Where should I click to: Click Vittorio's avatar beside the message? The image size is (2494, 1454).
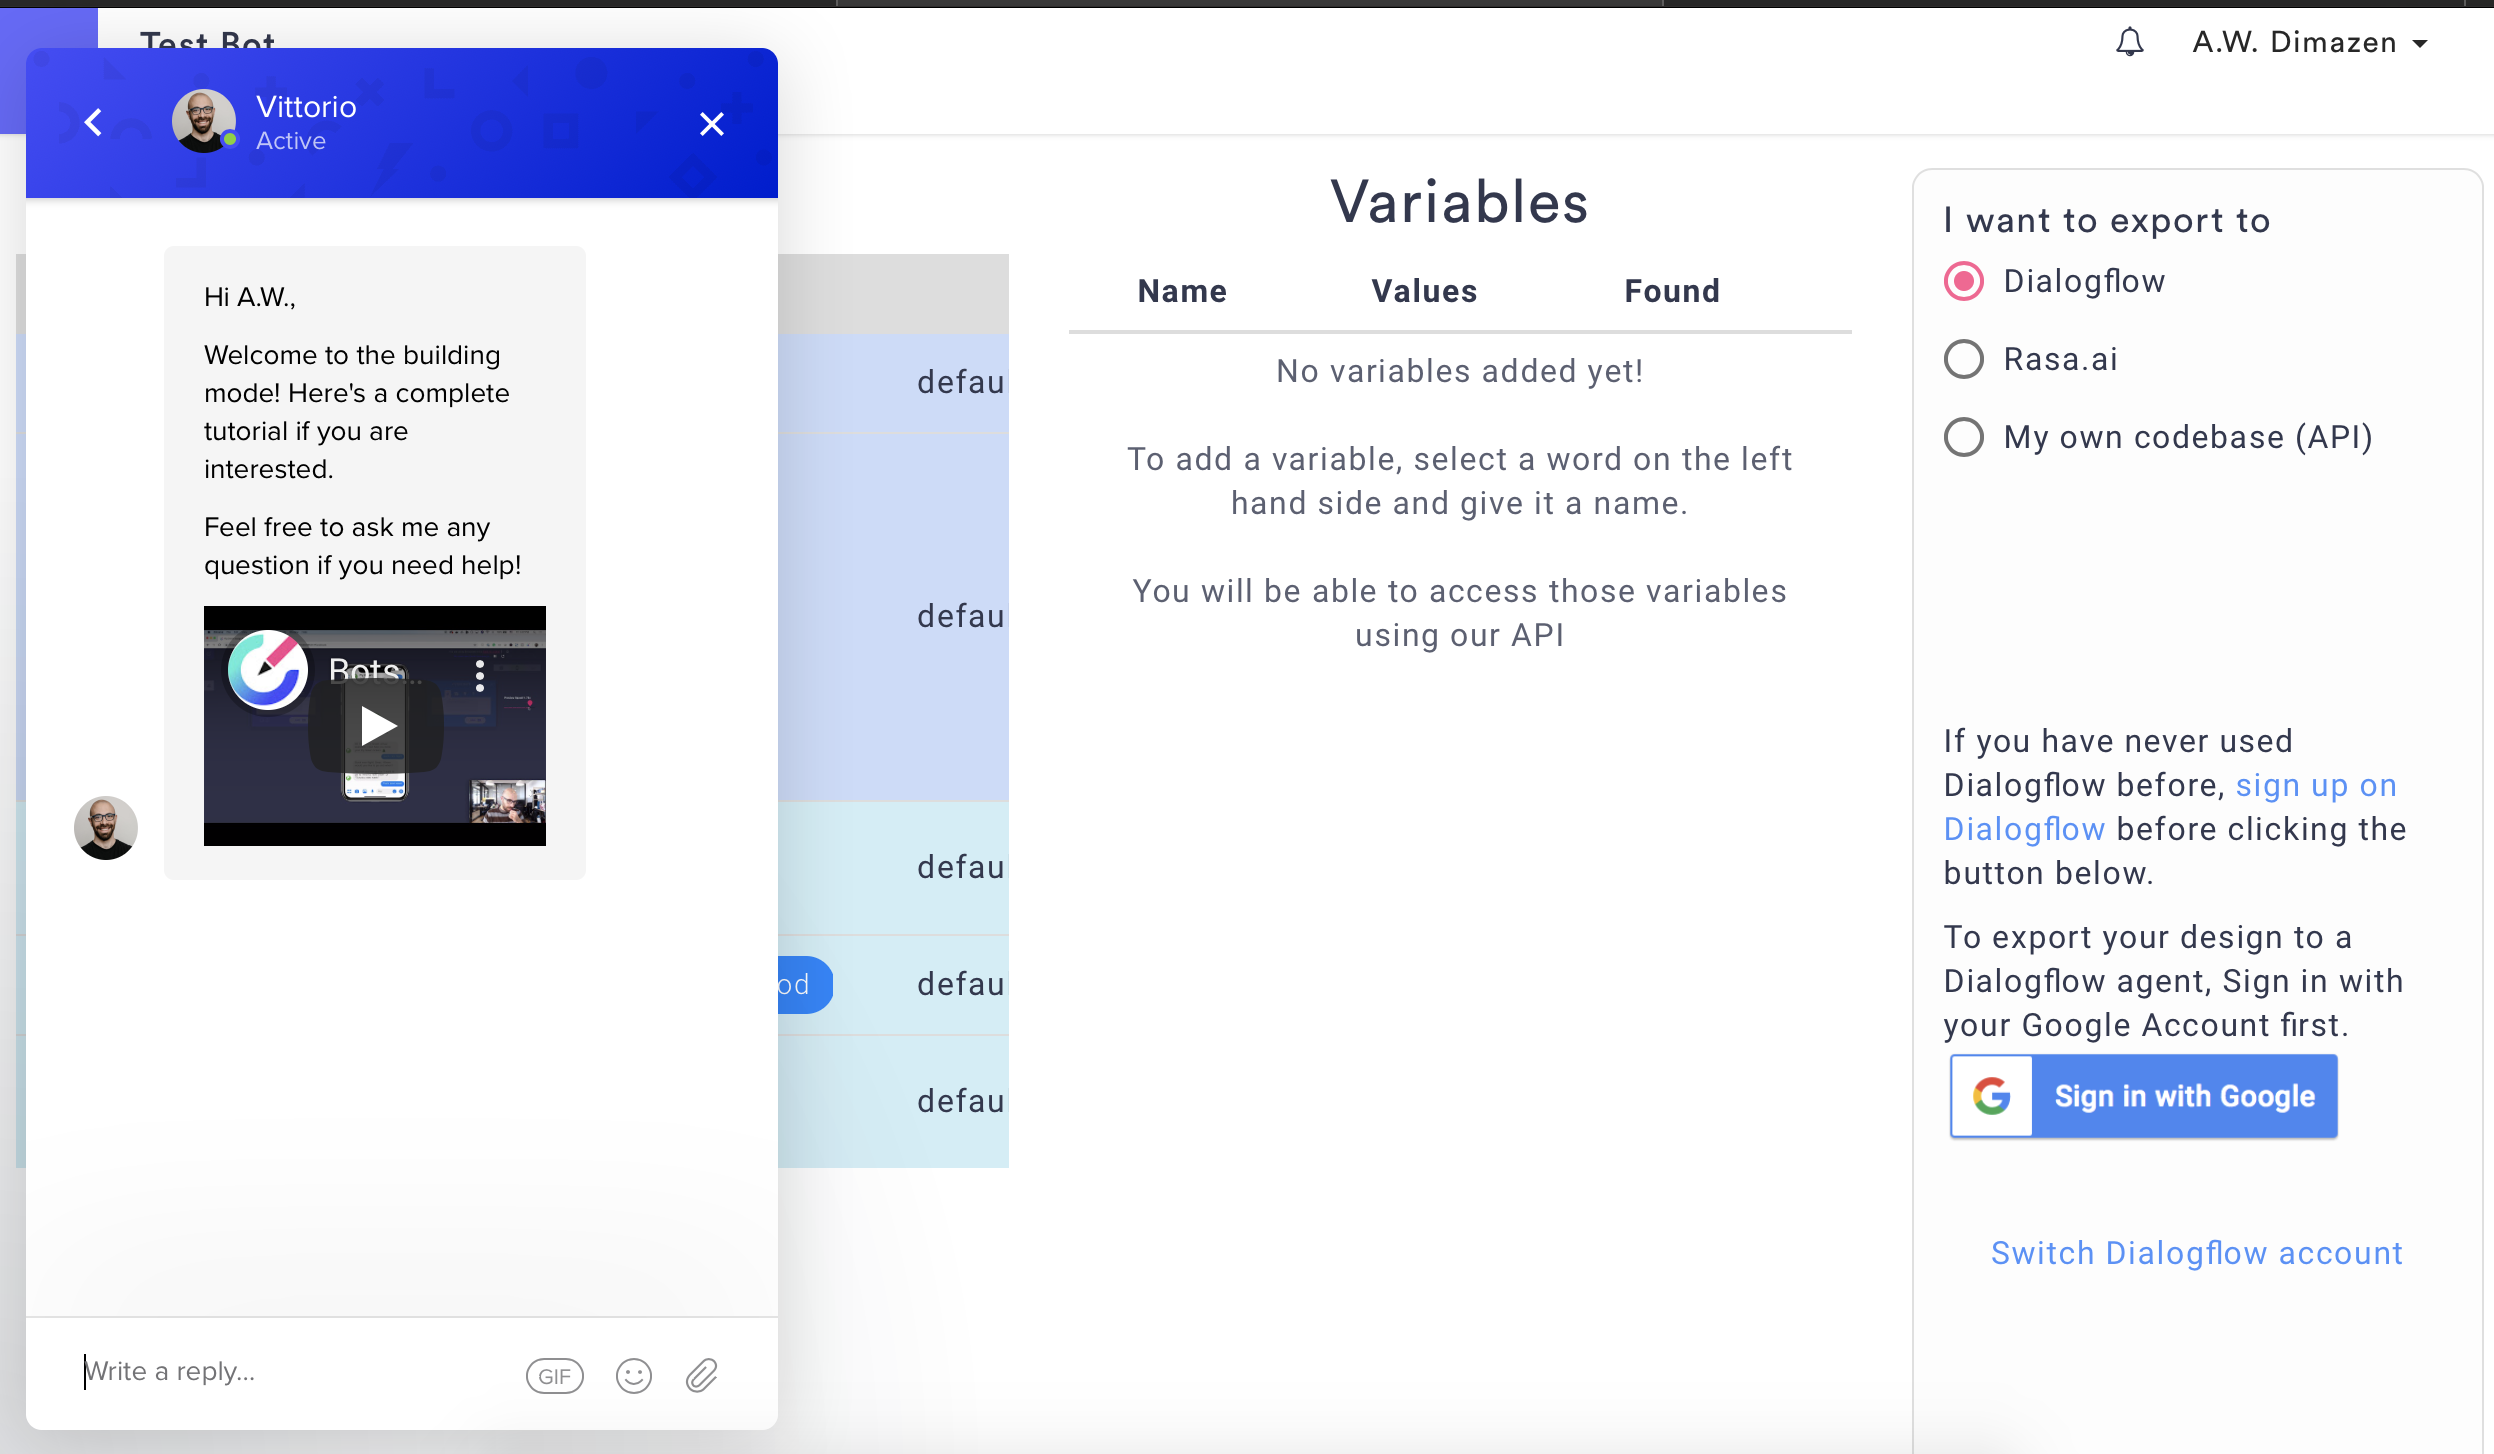click(106, 828)
